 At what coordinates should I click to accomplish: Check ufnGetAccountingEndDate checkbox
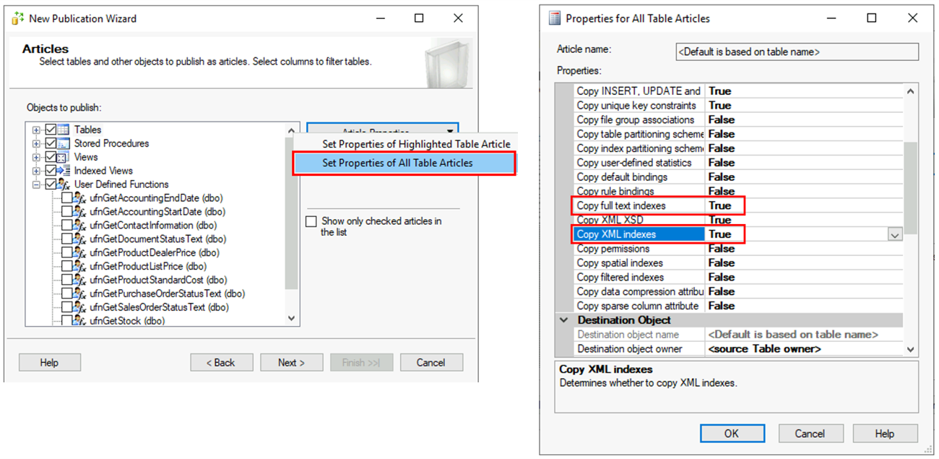click(x=67, y=198)
